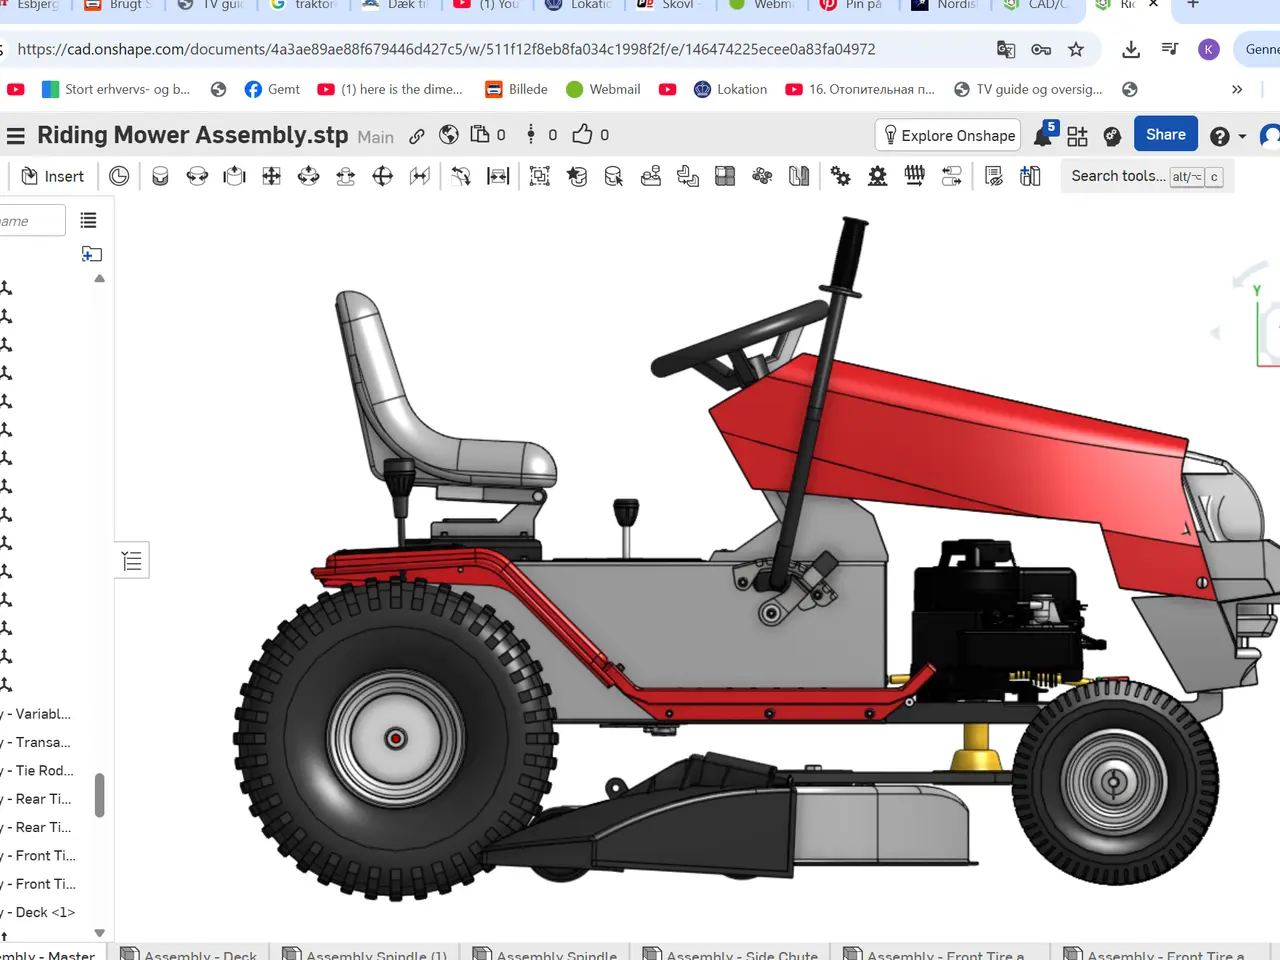Image resolution: width=1280 pixels, height=960 pixels.
Task: Open the hamburger document menu
Action: click(15, 135)
